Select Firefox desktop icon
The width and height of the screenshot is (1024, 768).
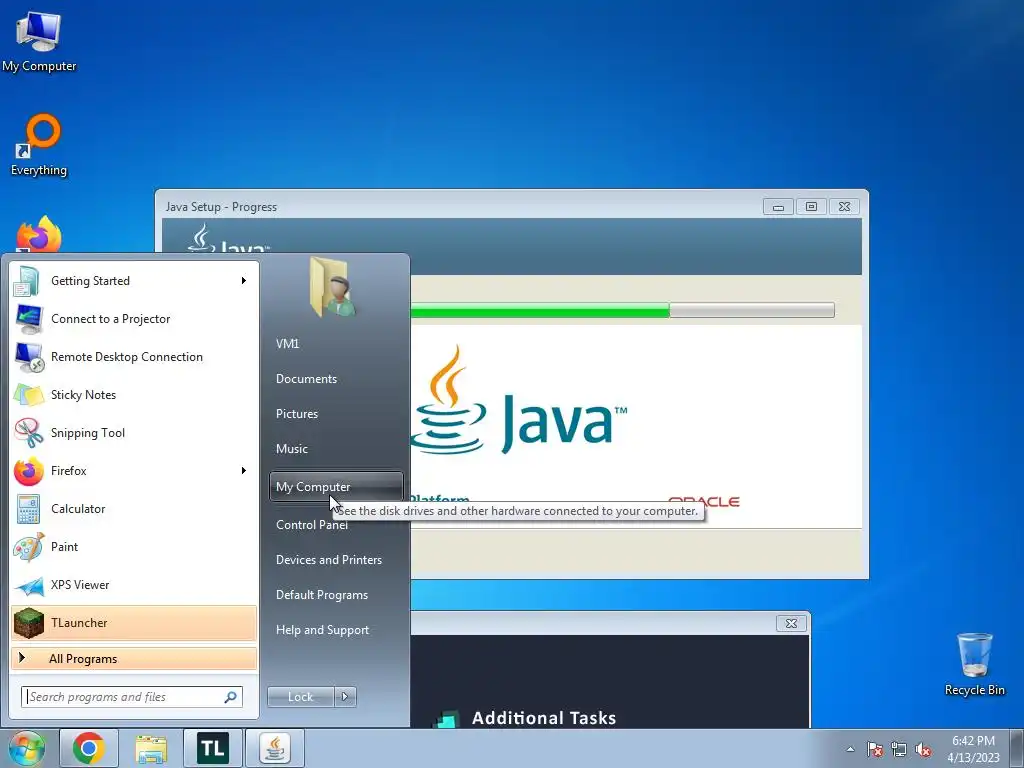(39, 234)
